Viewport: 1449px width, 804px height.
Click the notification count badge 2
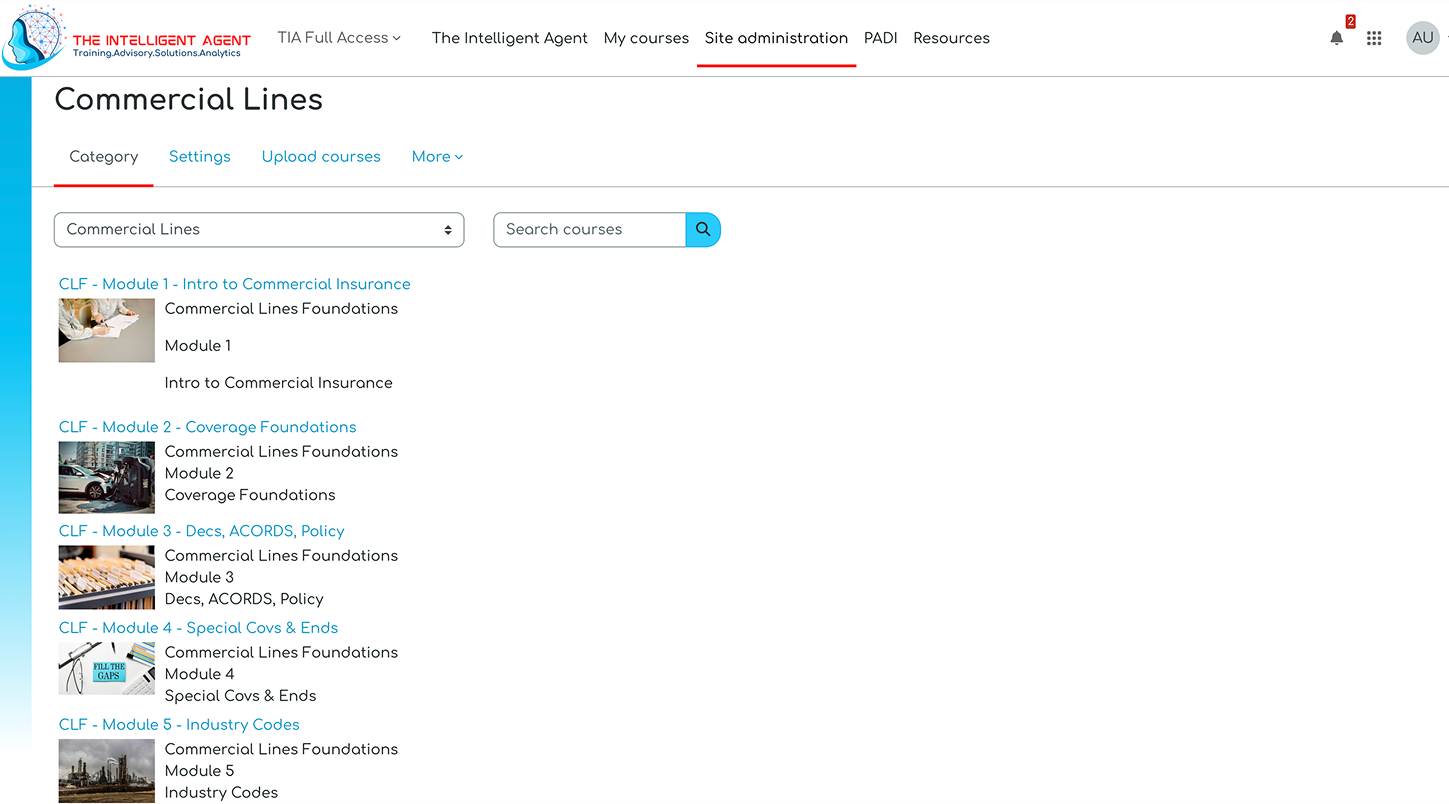(x=1350, y=21)
